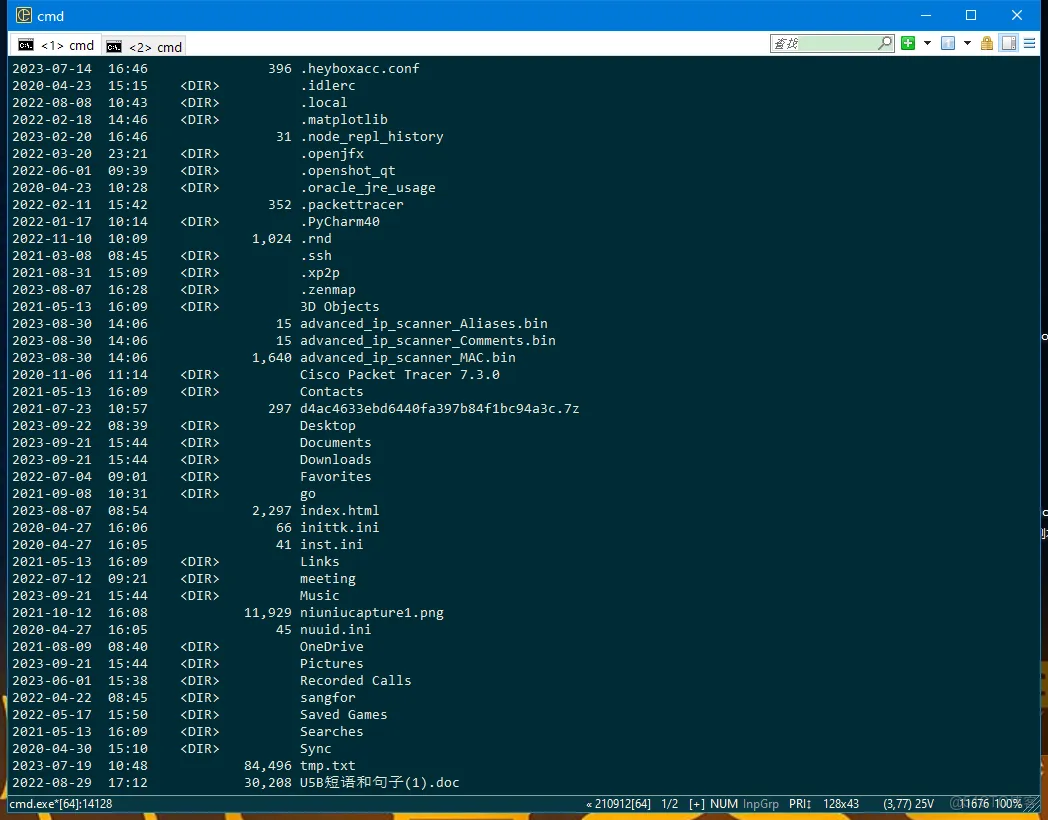This screenshot has width=1048, height=820.
Task: Click the « arrows in status bar
Action: pos(589,804)
